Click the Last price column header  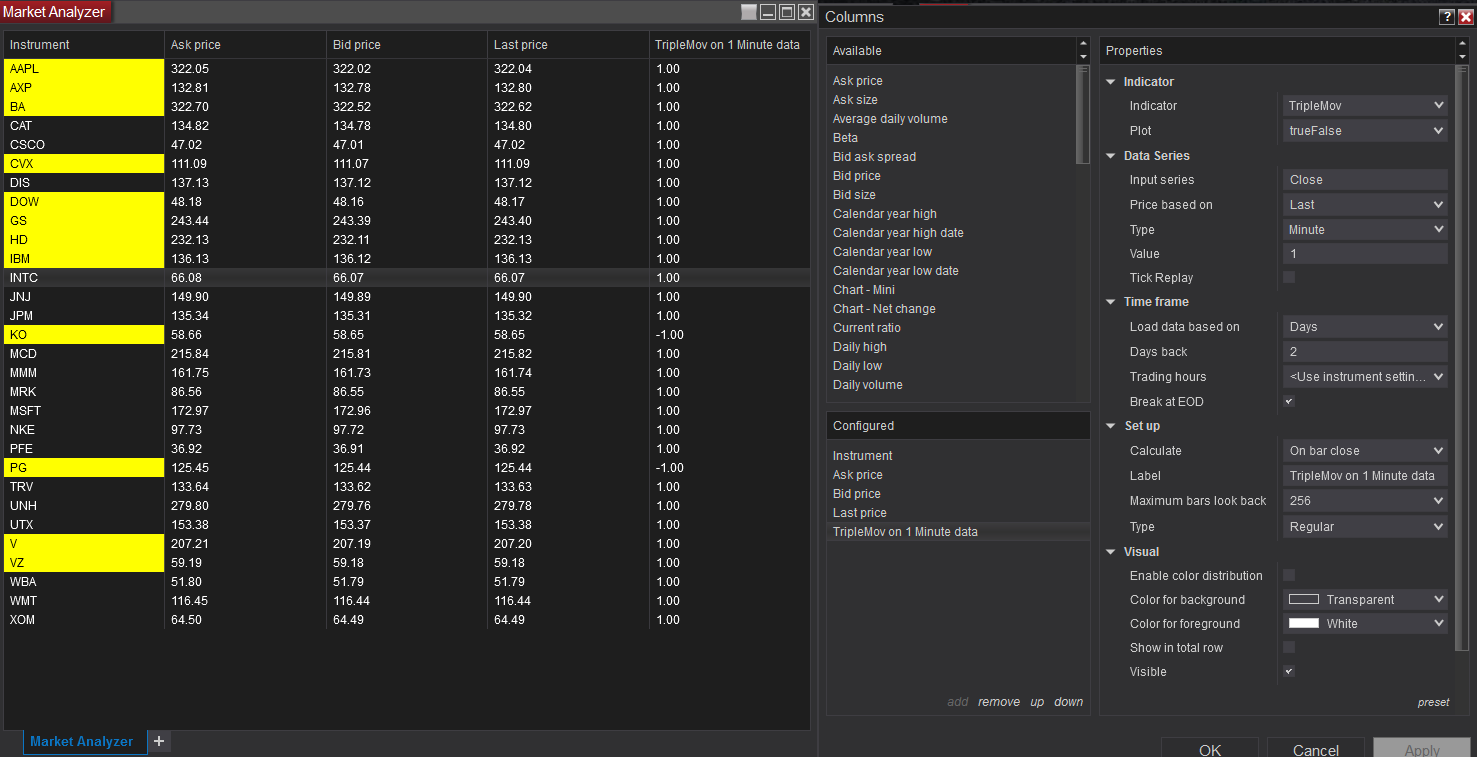coord(568,45)
